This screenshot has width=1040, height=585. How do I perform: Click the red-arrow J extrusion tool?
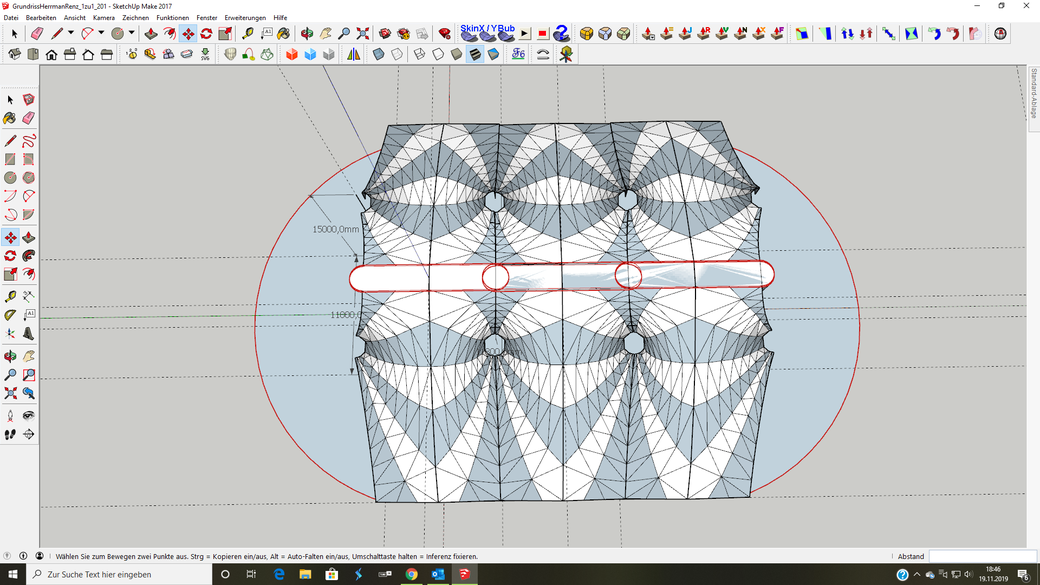684,33
